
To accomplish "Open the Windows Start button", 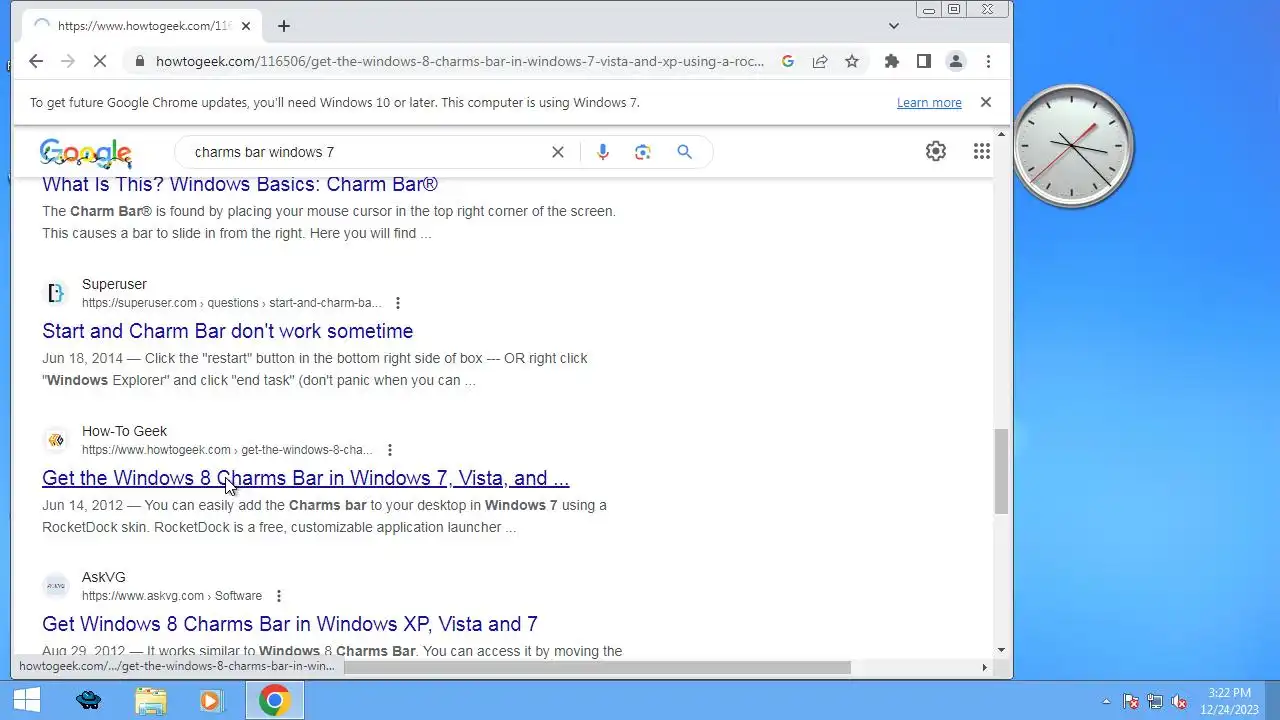I will click(27, 700).
